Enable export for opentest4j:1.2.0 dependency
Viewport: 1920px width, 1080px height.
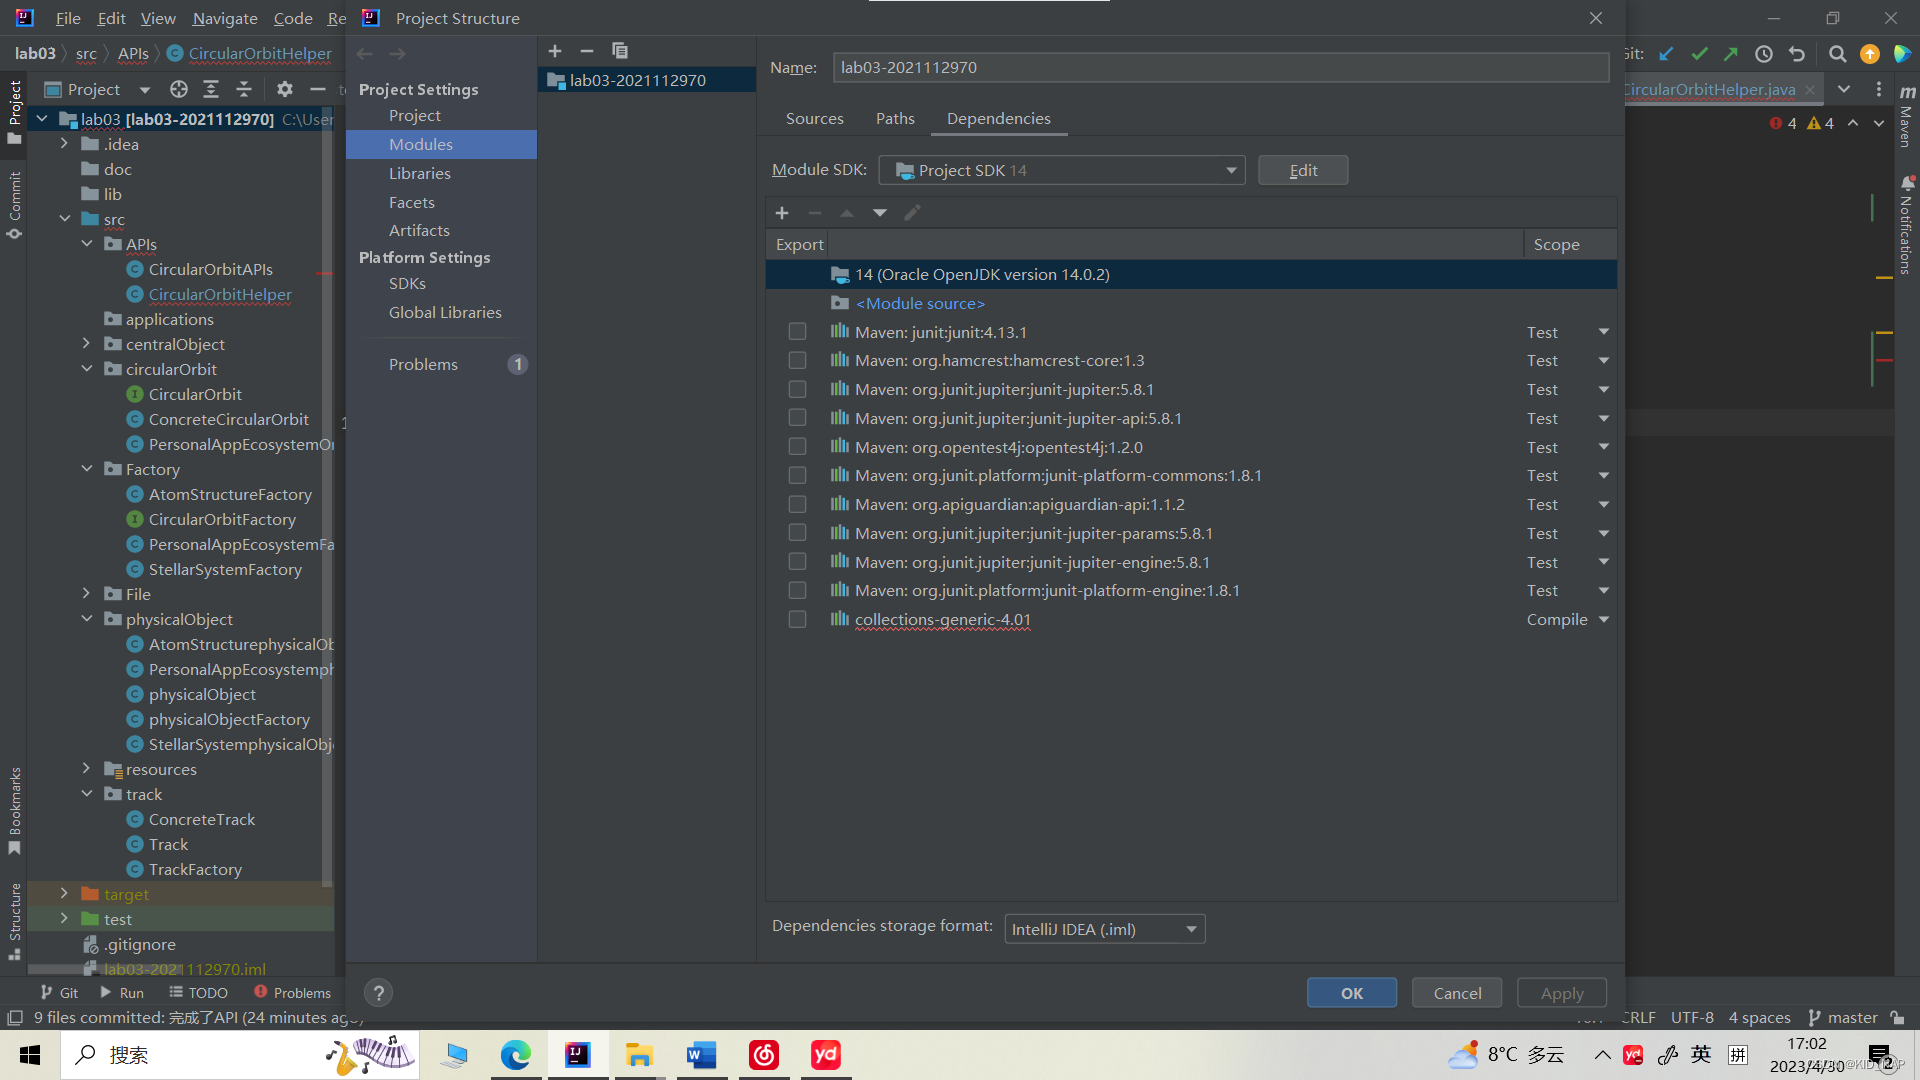point(797,447)
